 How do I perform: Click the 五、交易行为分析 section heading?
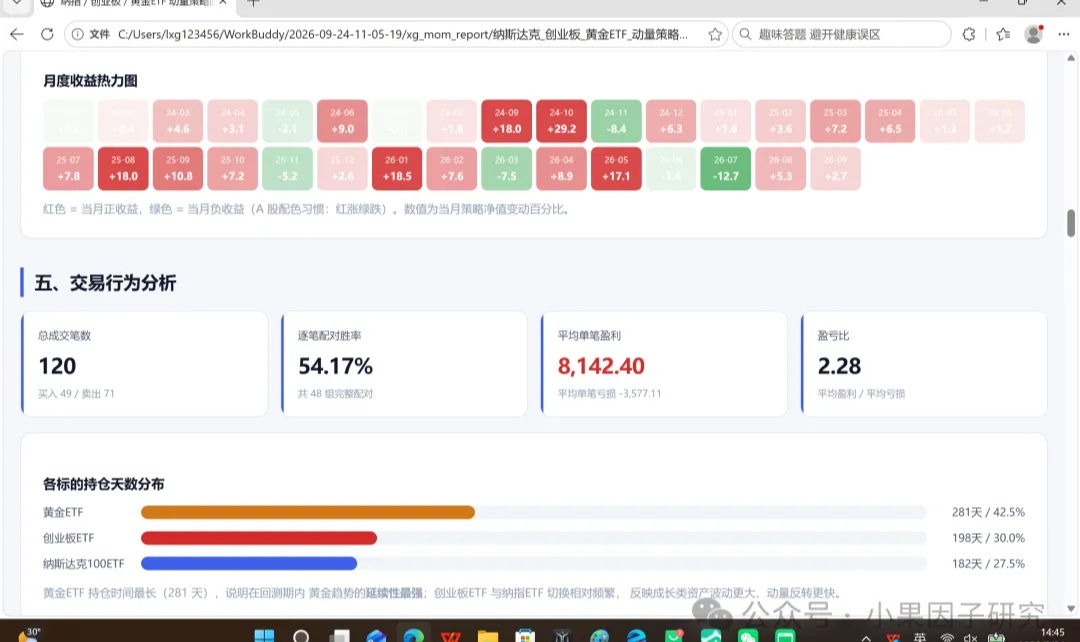pyautogui.click(x=105, y=283)
